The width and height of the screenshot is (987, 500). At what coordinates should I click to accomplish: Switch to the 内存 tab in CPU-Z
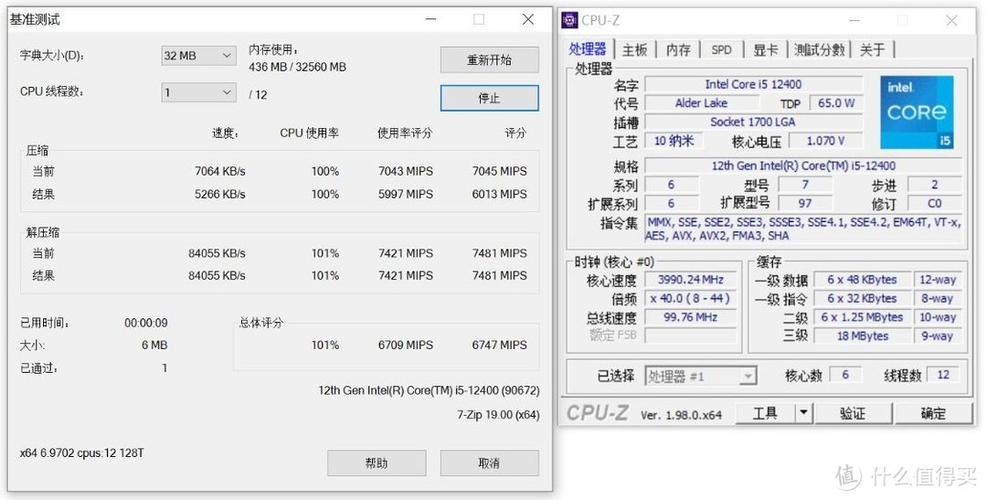(x=679, y=50)
